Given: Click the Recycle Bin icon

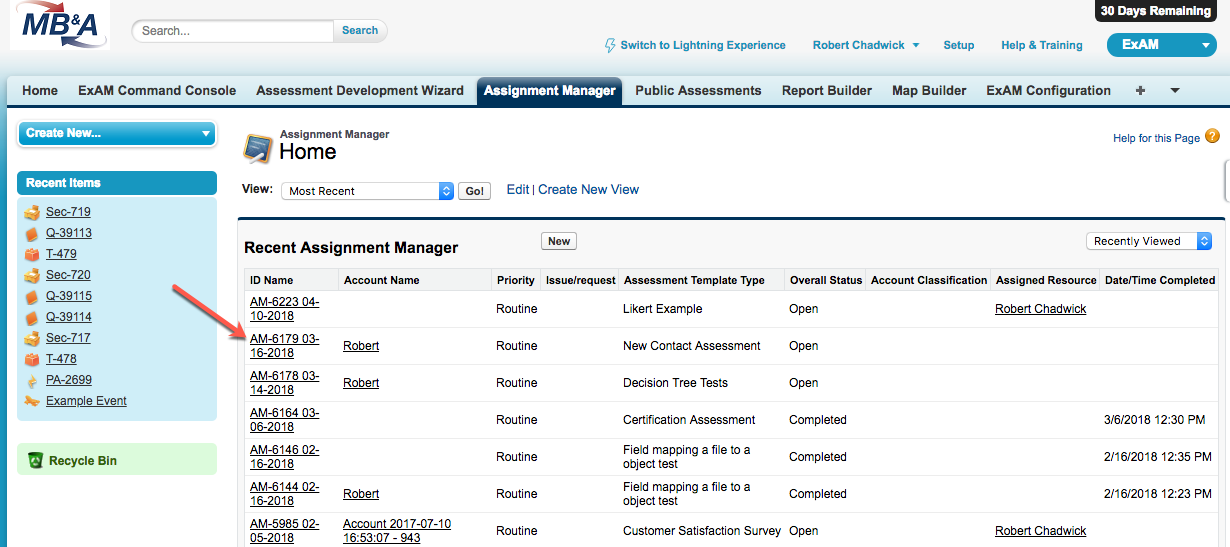Looking at the screenshot, I should 35,461.
